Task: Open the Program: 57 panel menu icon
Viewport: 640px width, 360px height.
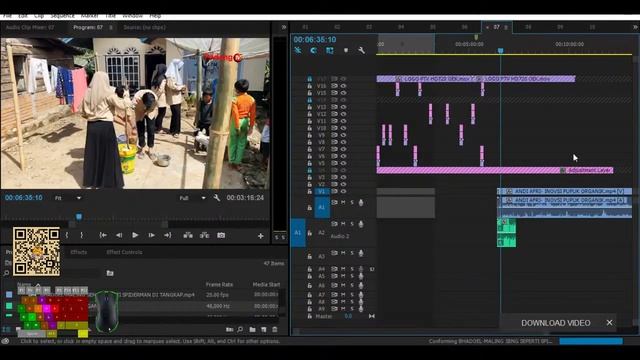Action: click(x=111, y=27)
